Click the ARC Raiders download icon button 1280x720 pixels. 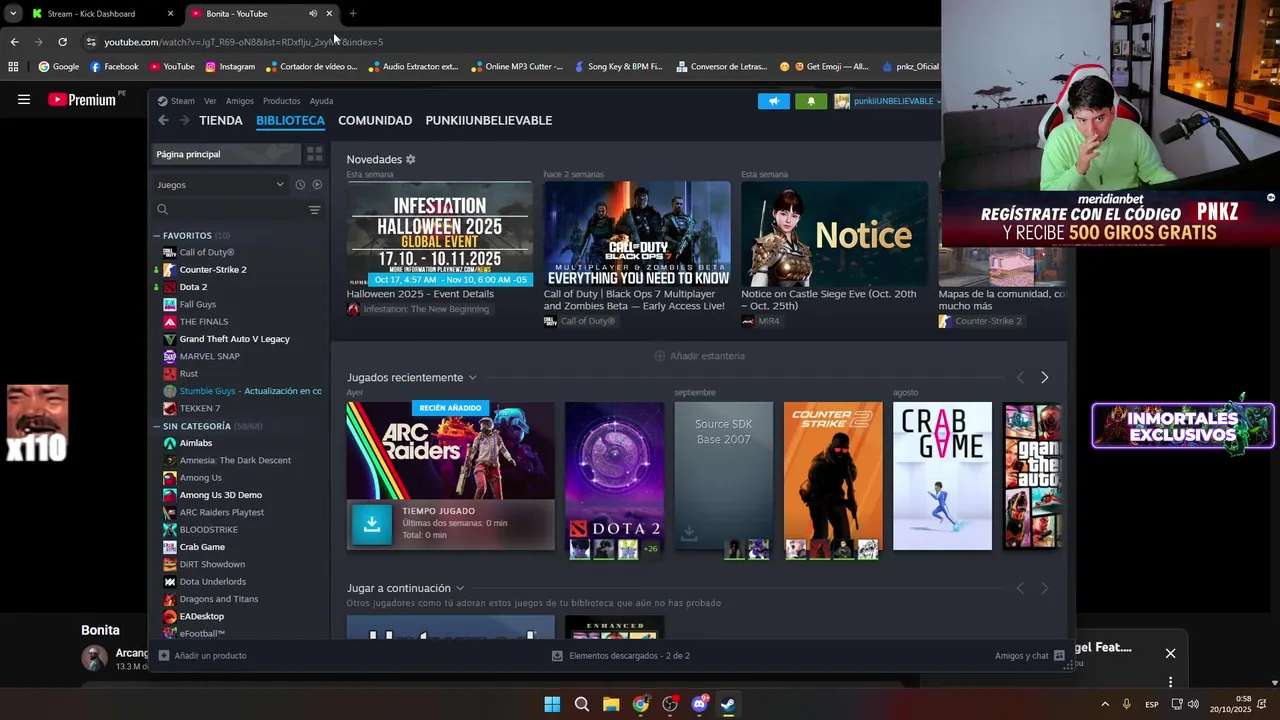tap(371, 524)
